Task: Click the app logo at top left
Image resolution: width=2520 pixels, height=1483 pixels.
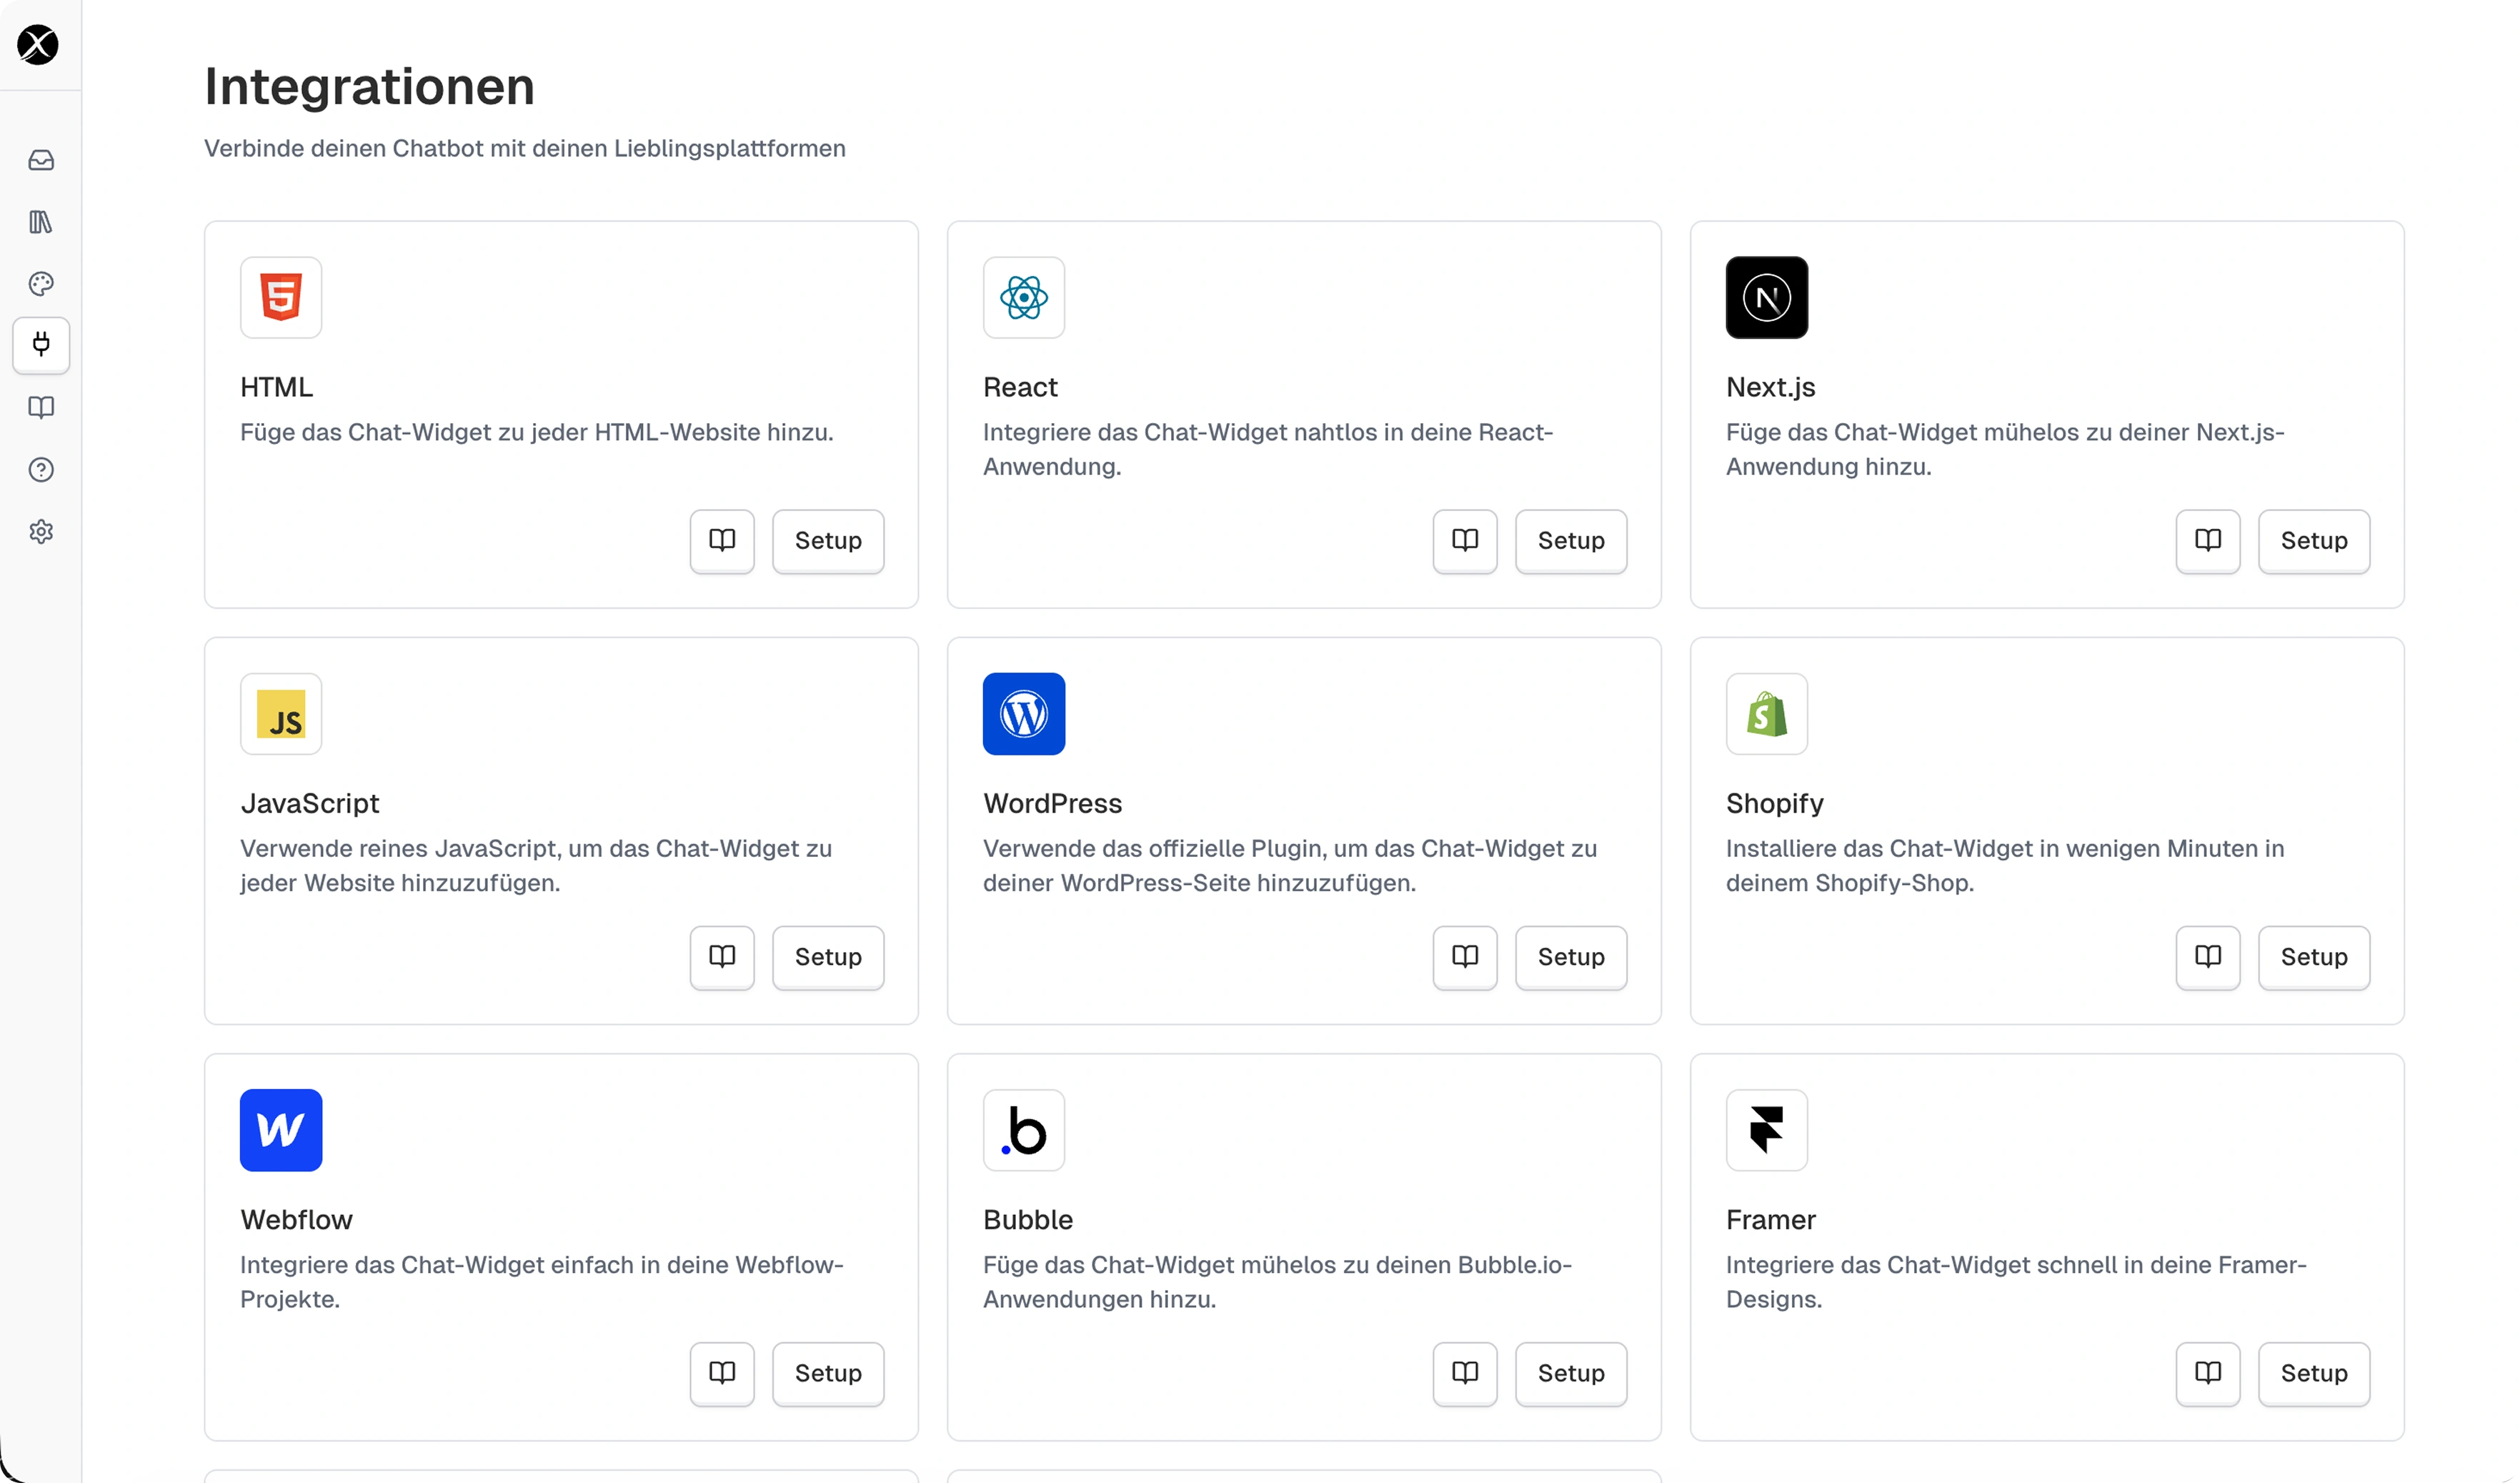Action: coord(38,45)
